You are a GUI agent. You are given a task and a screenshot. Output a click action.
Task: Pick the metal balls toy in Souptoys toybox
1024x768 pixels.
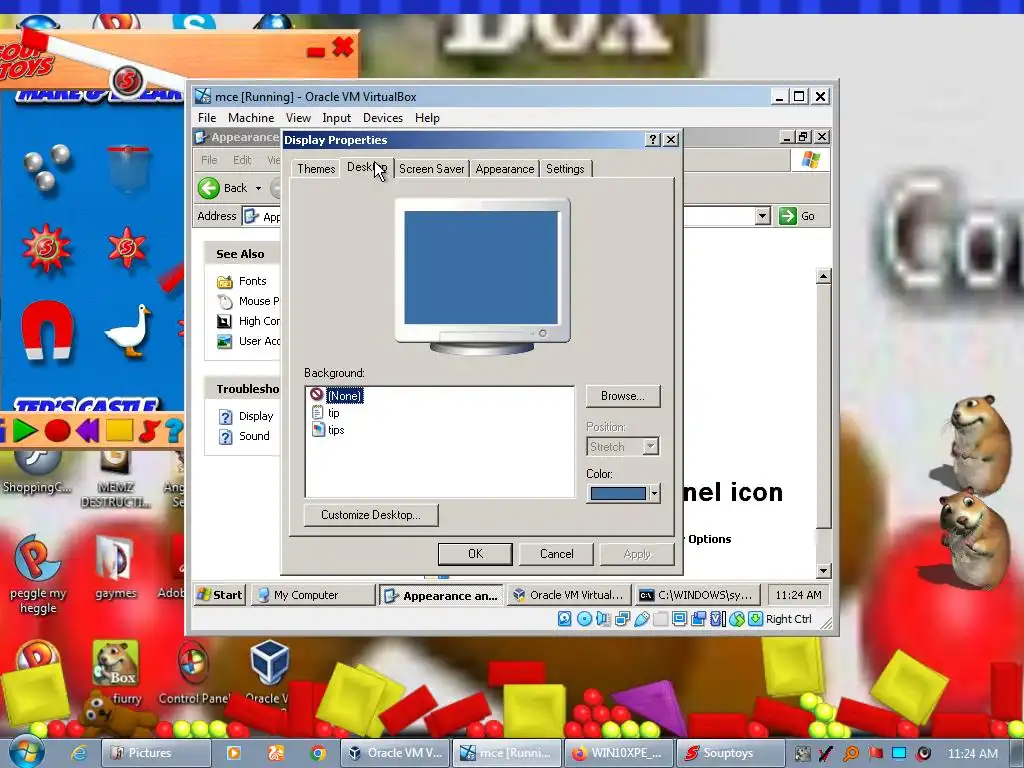(x=46, y=167)
